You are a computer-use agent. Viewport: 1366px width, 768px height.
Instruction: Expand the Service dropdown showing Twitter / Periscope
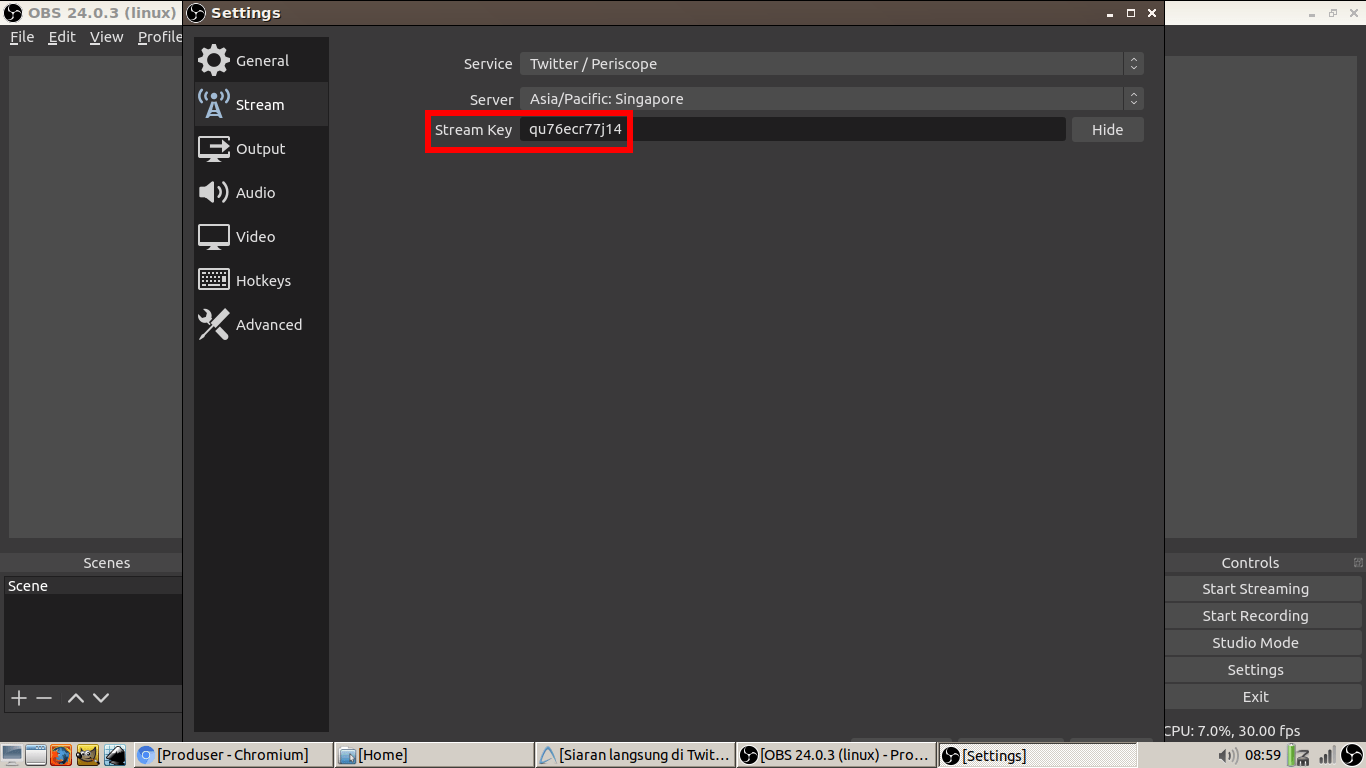pos(831,64)
